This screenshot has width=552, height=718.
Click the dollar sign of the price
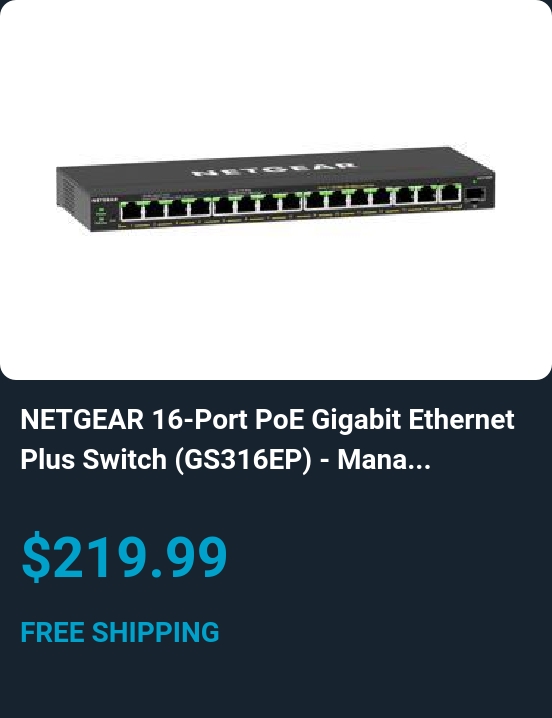[36, 557]
